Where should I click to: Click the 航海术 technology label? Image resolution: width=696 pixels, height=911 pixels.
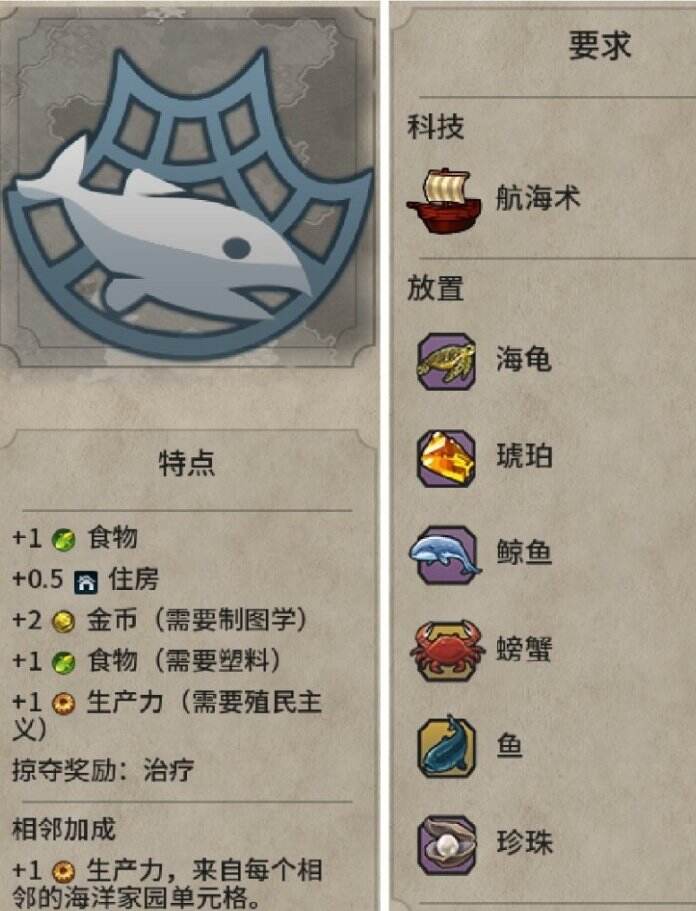[537, 197]
